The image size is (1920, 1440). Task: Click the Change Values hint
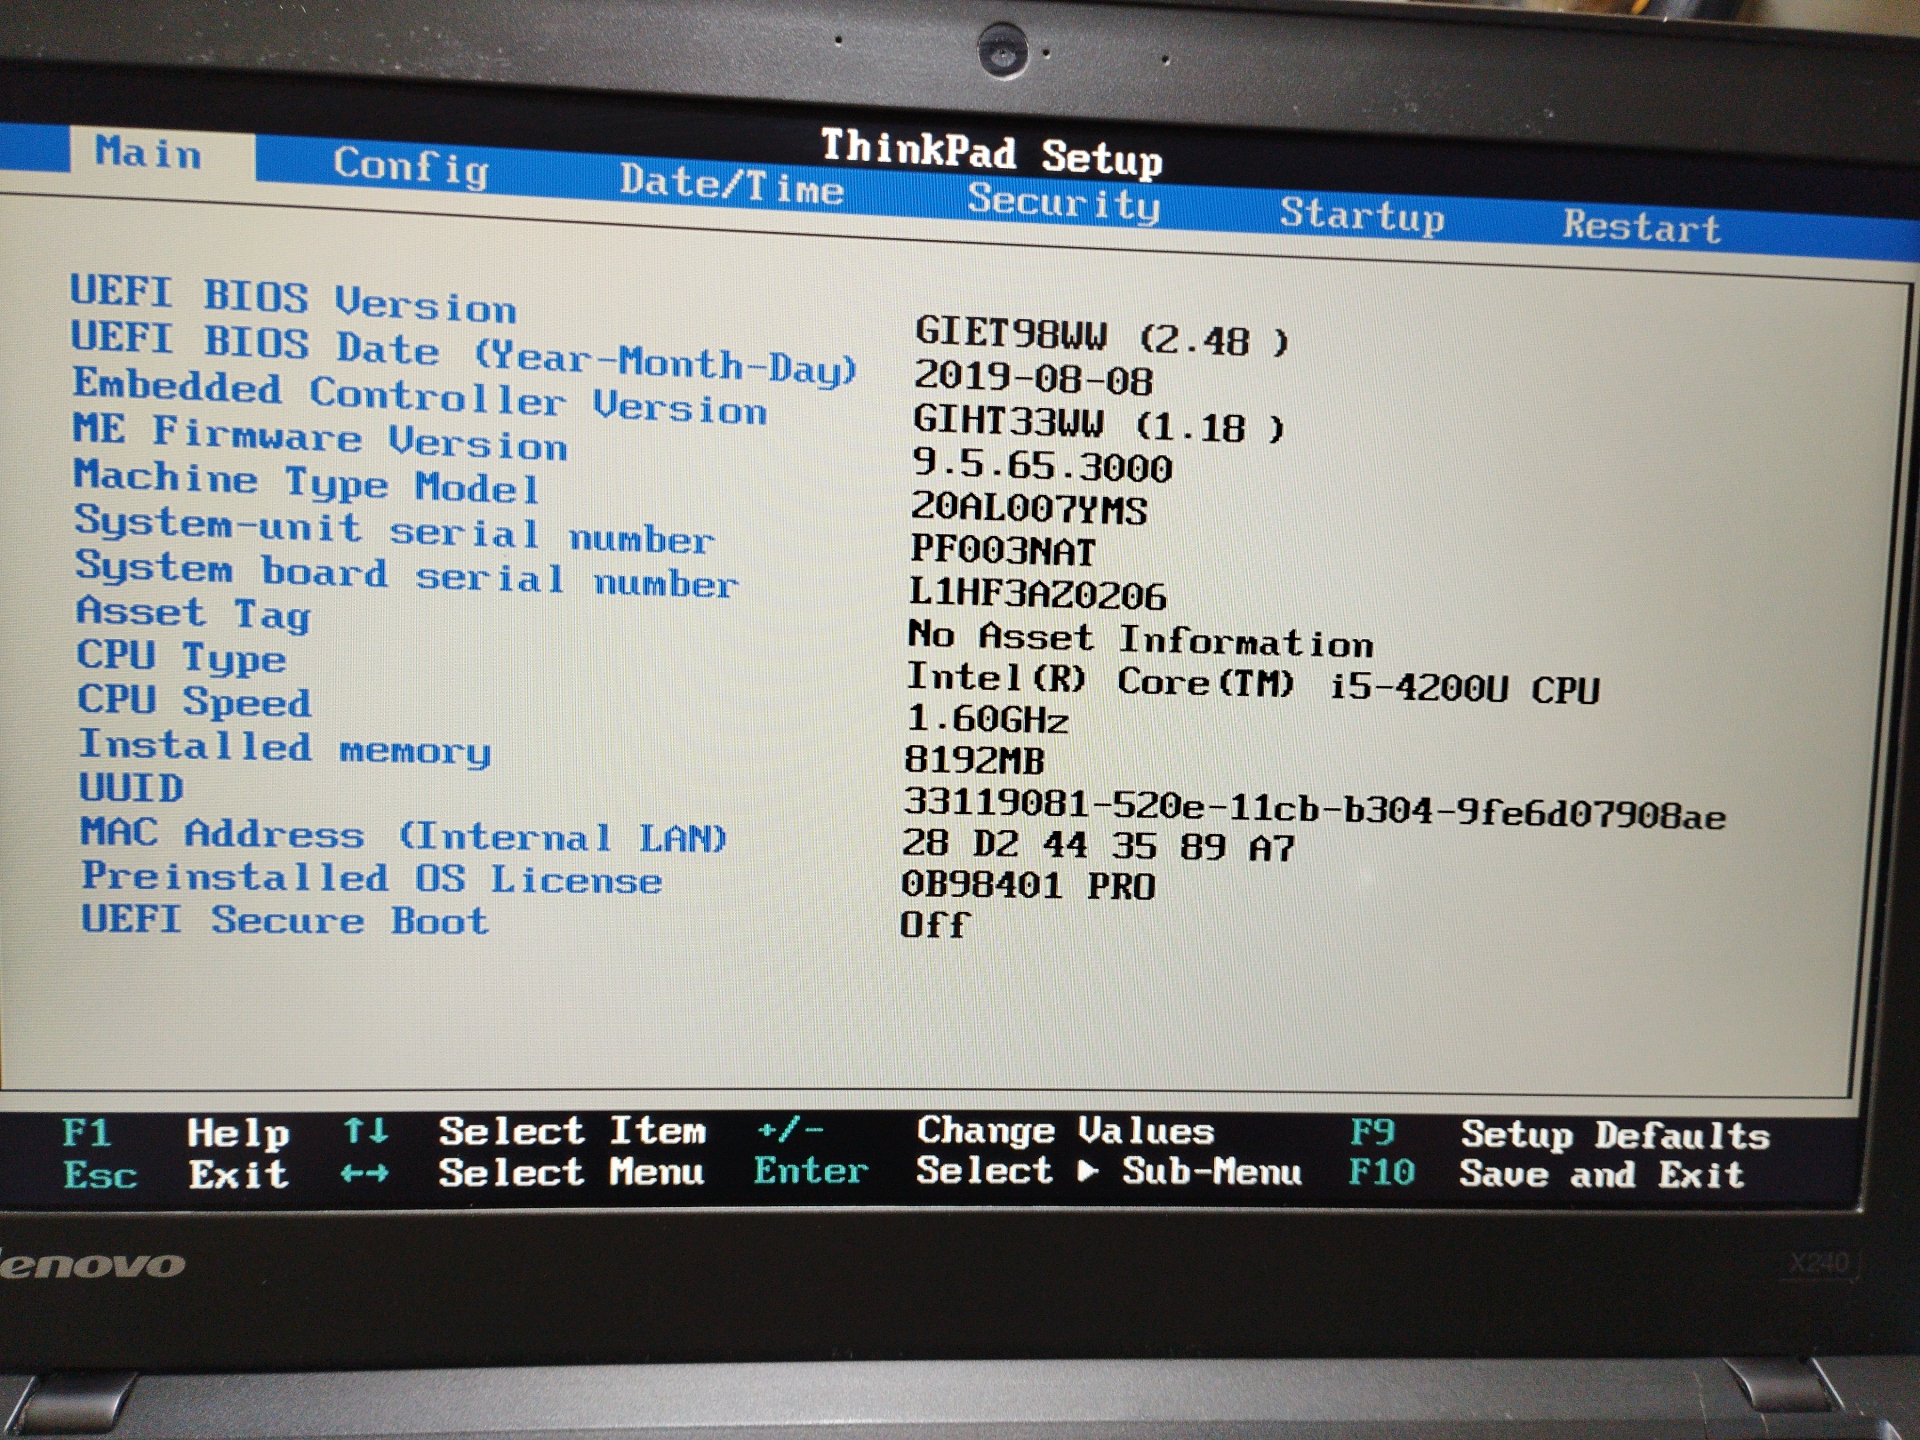click(x=1066, y=1131)
